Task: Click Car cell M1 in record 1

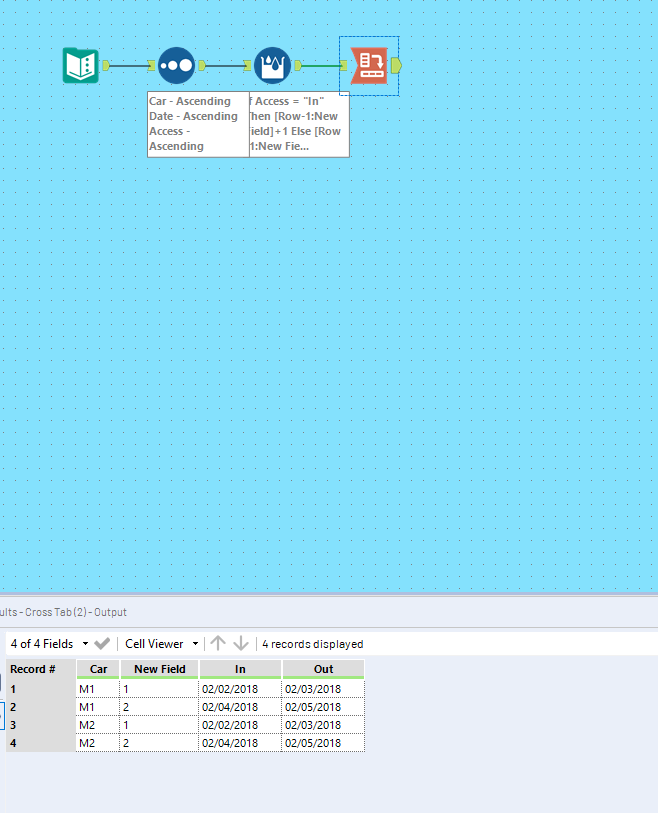Action: pos(98,689)
